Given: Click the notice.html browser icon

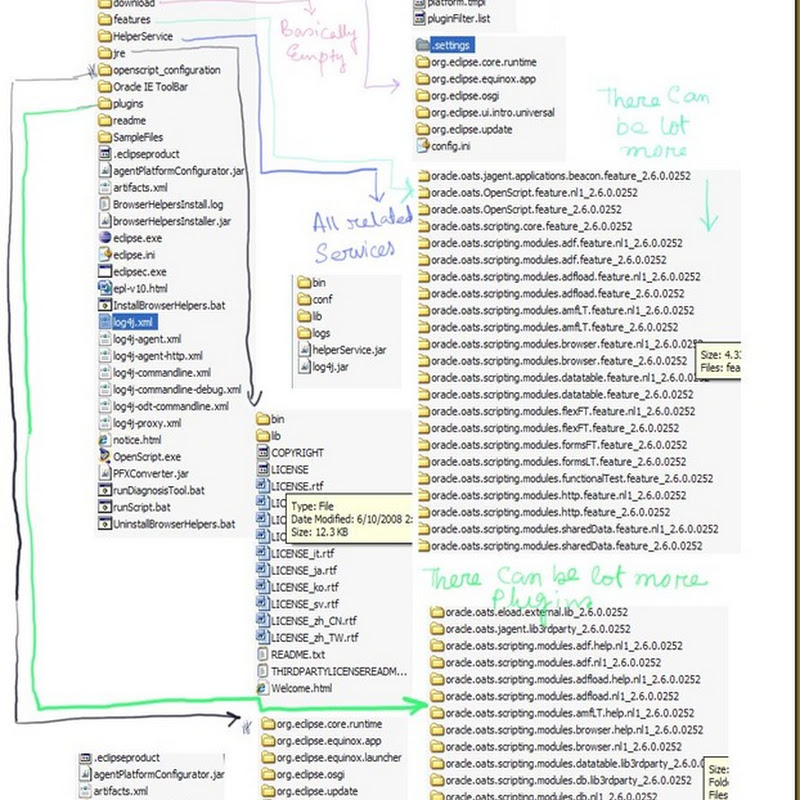Looking at the screenshot, I should point(105,439).
